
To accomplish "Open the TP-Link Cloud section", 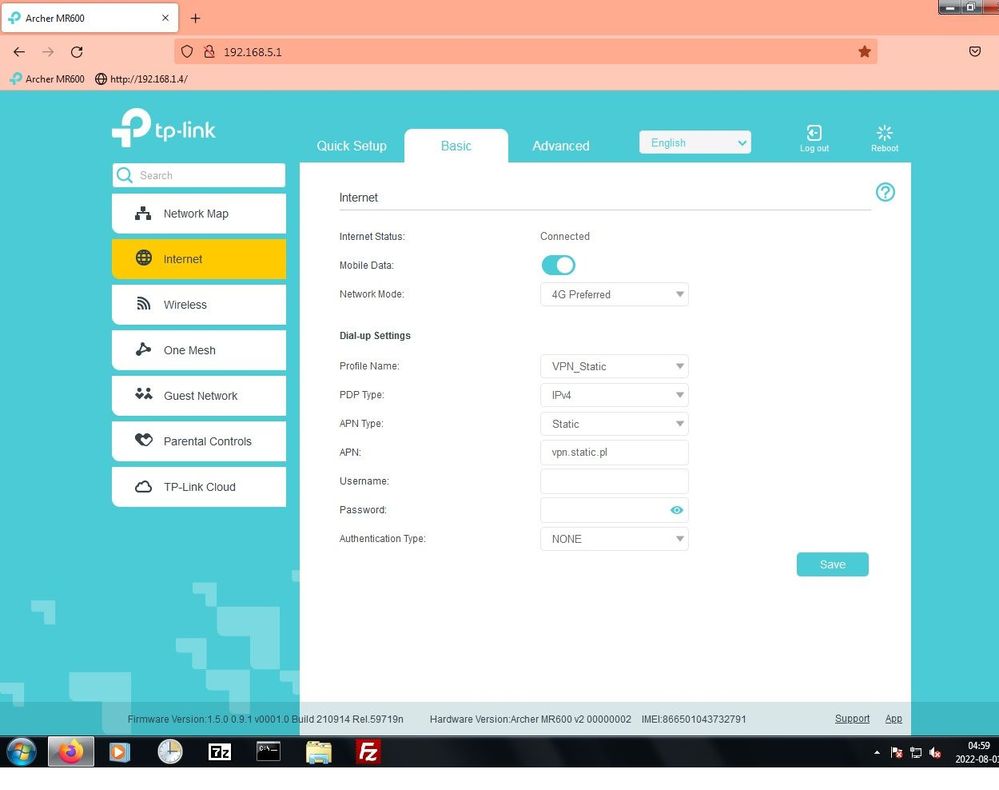I will [197, 487].
